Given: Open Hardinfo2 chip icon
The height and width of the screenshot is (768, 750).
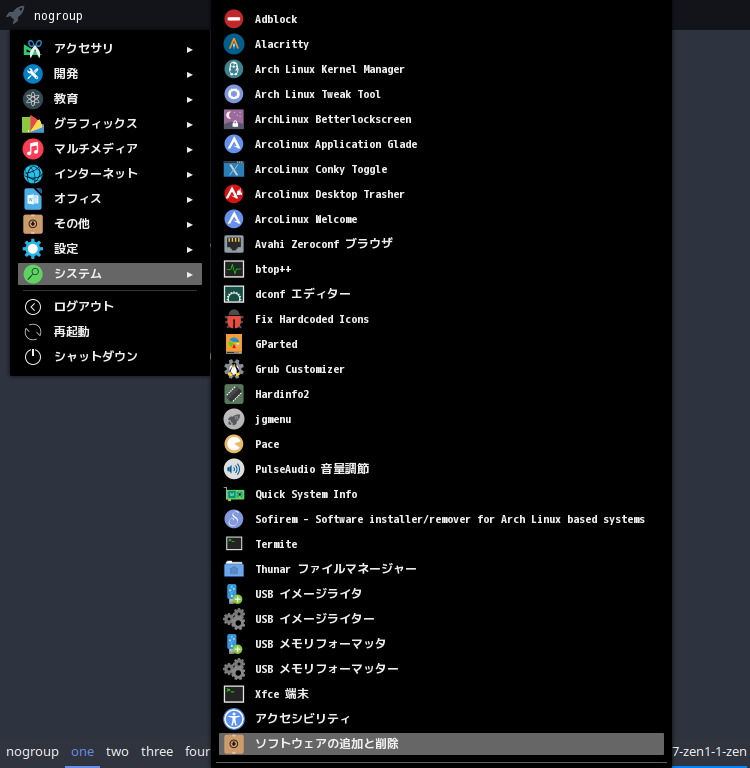Looking at the screenshot, I should (234, 394).
